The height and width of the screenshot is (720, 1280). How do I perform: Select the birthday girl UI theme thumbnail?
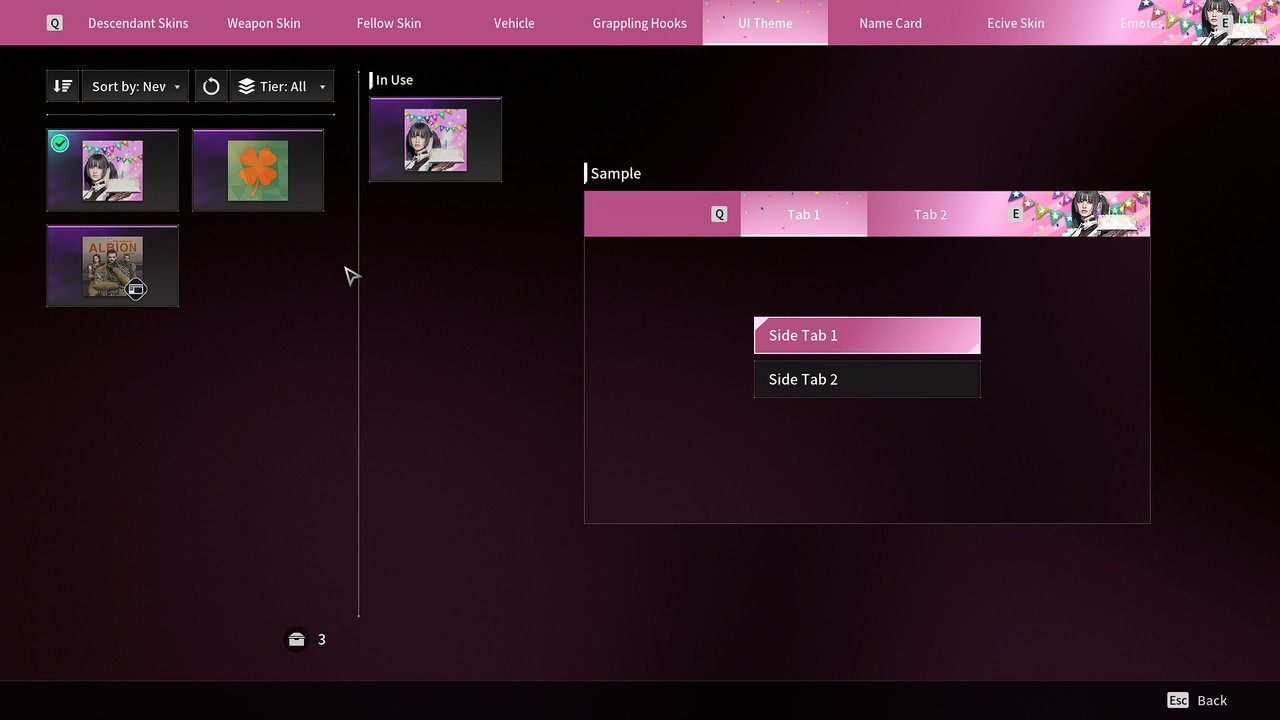[x=113, y=170]
